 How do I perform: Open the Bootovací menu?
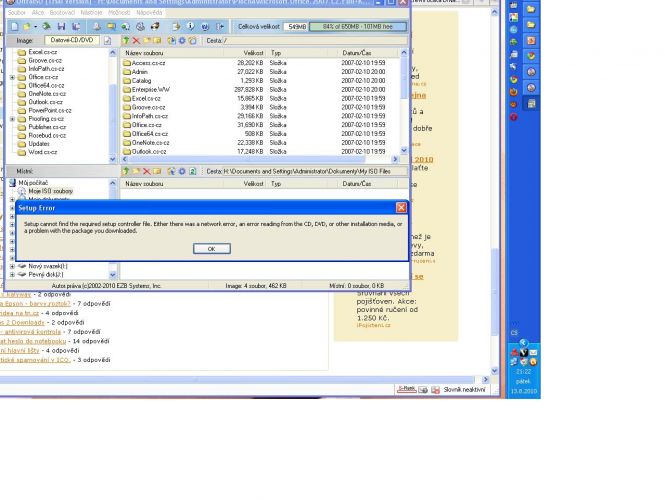pos(62,13)
